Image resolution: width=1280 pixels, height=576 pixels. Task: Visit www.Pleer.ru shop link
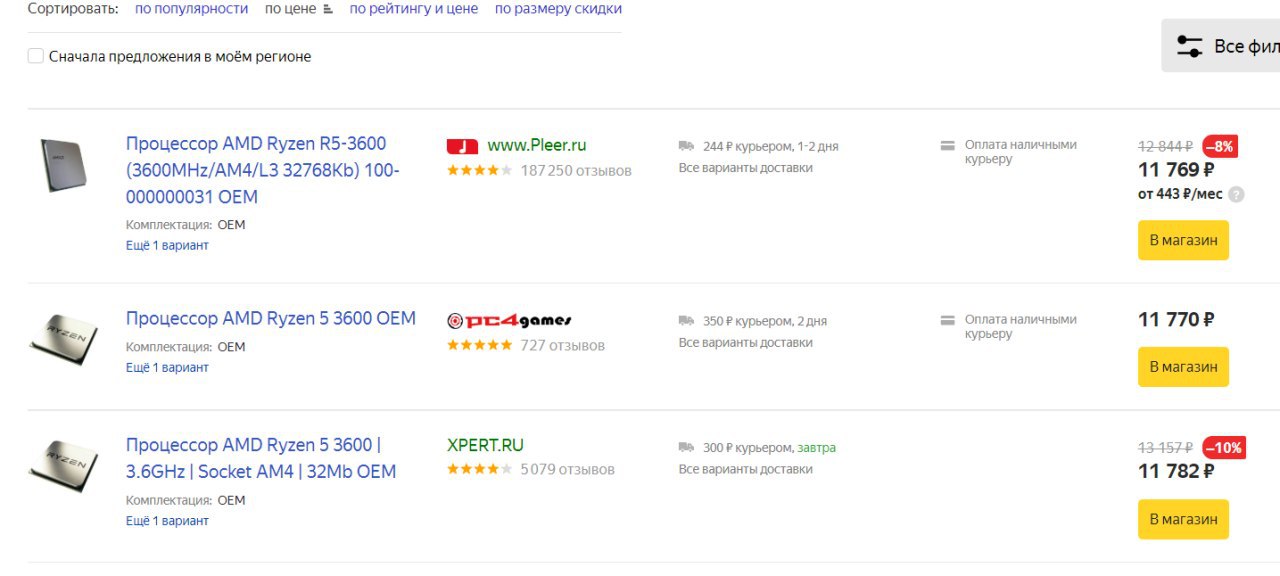point(537,145)
